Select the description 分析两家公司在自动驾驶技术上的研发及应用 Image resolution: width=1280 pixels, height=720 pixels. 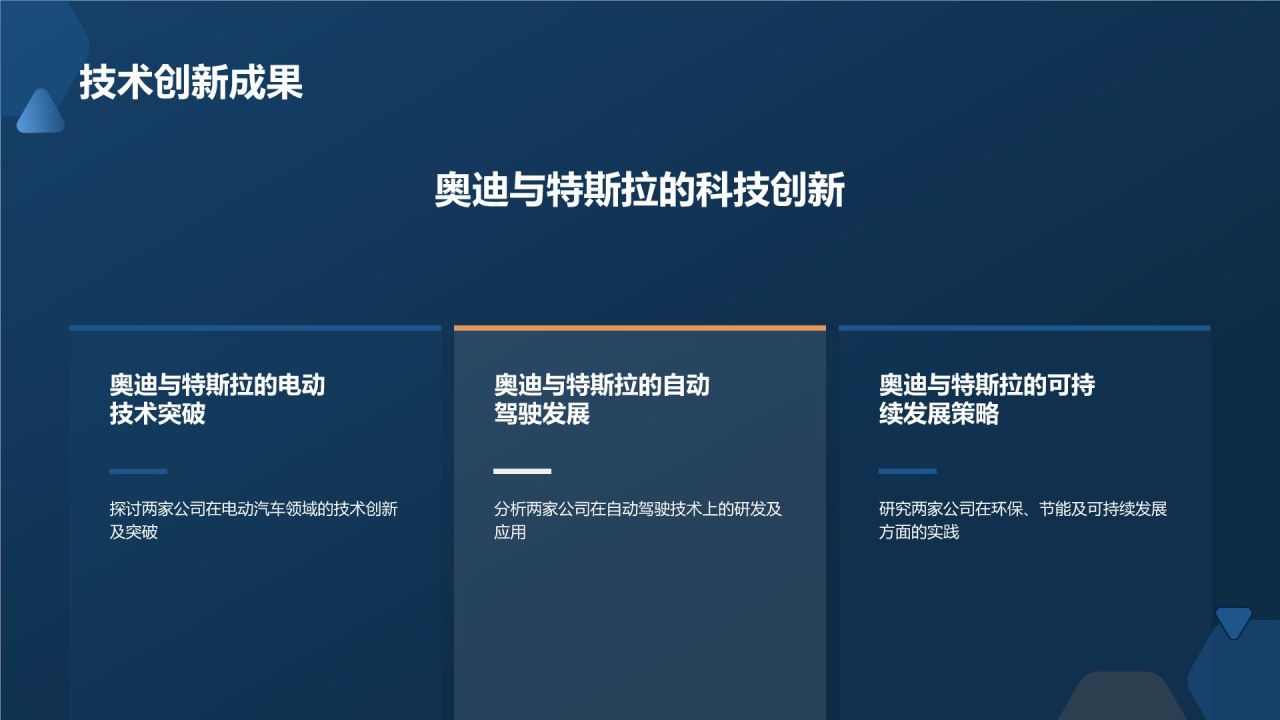[x=638, y=520]
